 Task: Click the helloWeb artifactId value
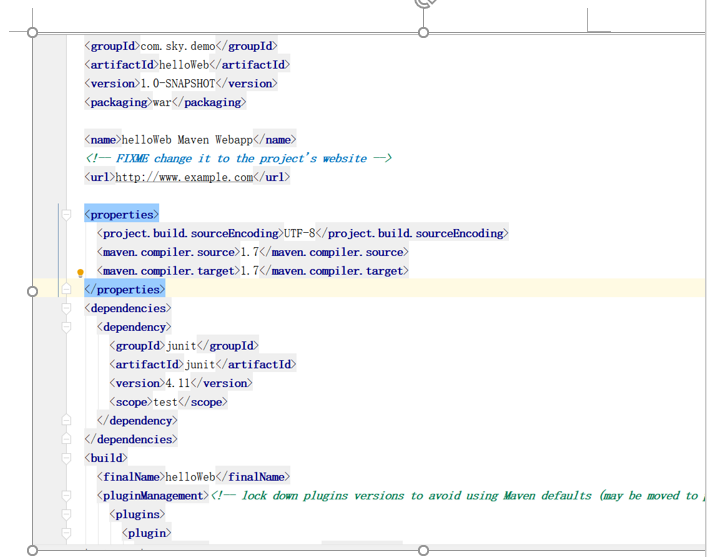tap(184, 65)
